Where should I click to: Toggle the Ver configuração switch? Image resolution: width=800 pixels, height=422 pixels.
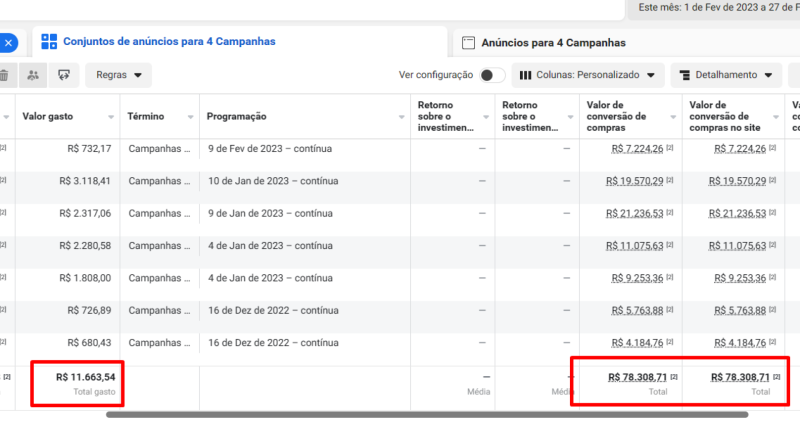[492, 75]
